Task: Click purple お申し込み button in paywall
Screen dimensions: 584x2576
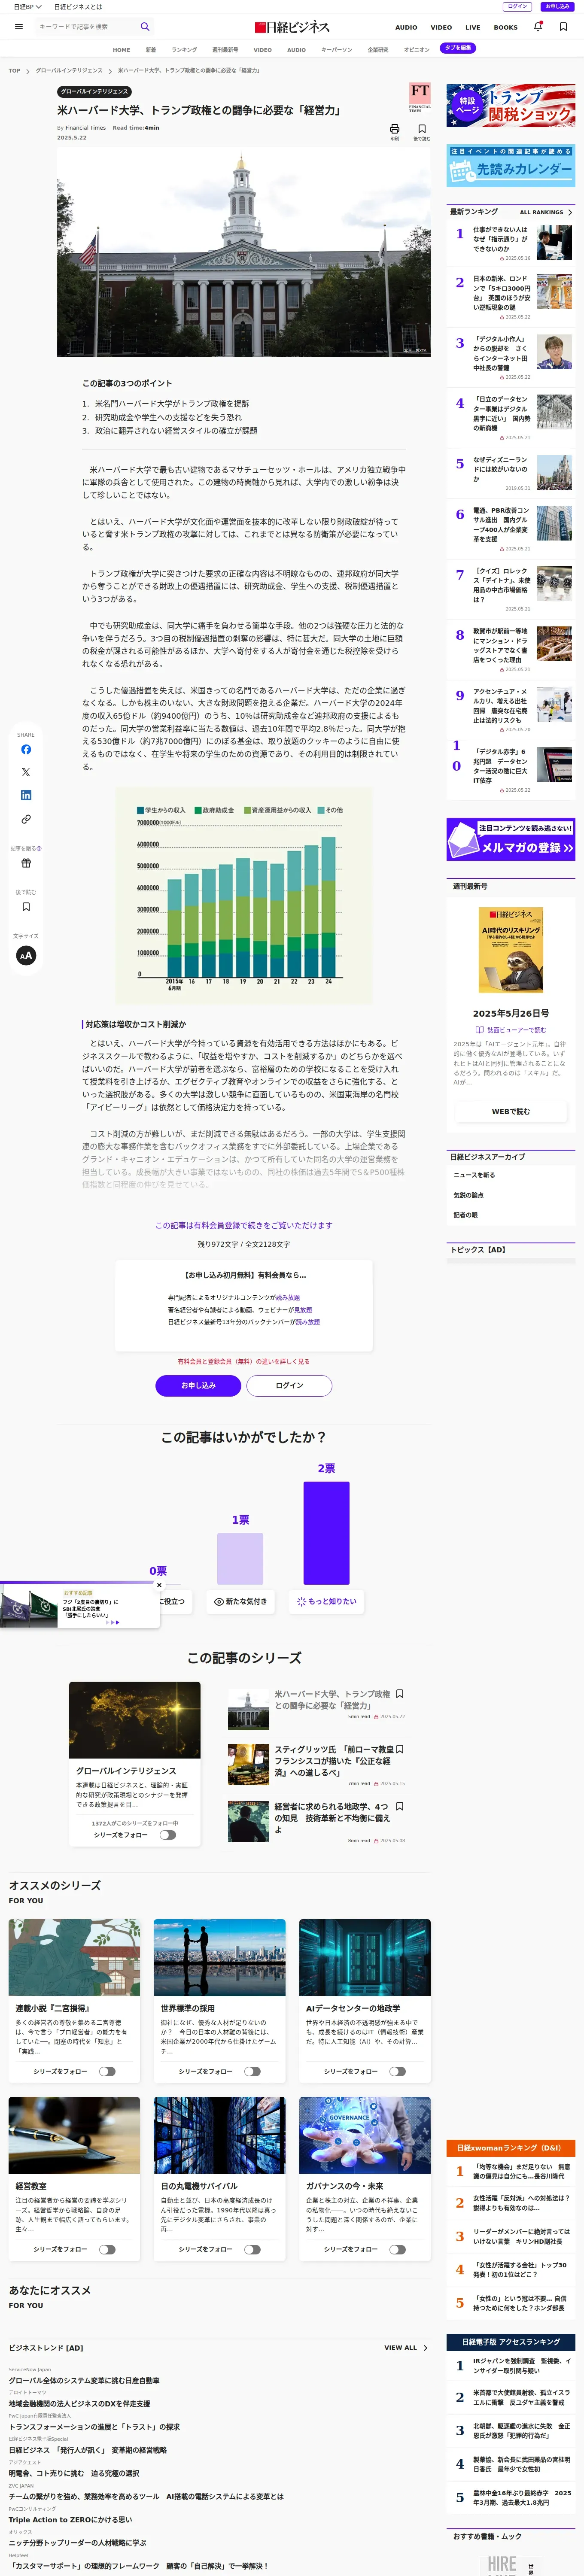Action: (198, 1385)
